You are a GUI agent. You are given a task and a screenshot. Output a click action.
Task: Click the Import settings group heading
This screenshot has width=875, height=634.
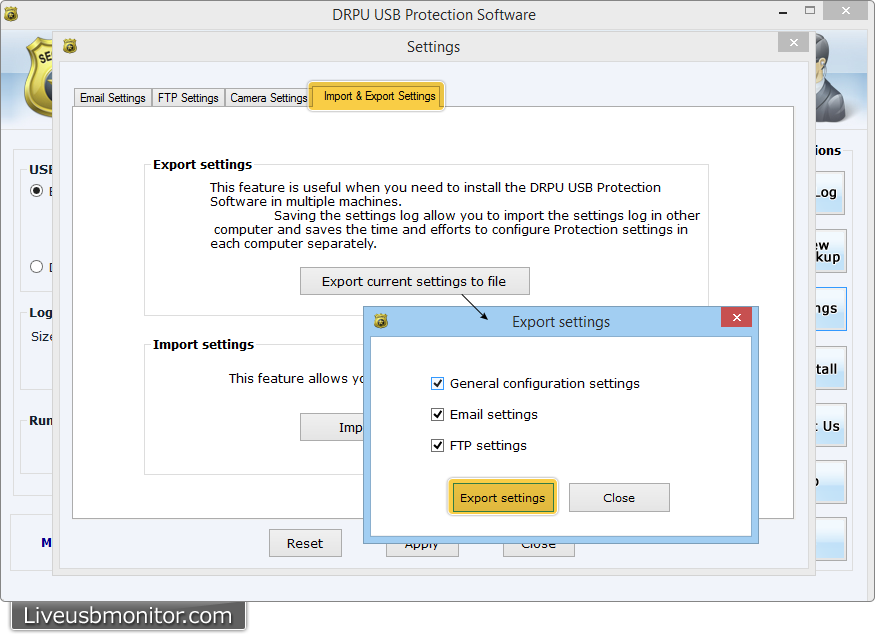[203, 344]
